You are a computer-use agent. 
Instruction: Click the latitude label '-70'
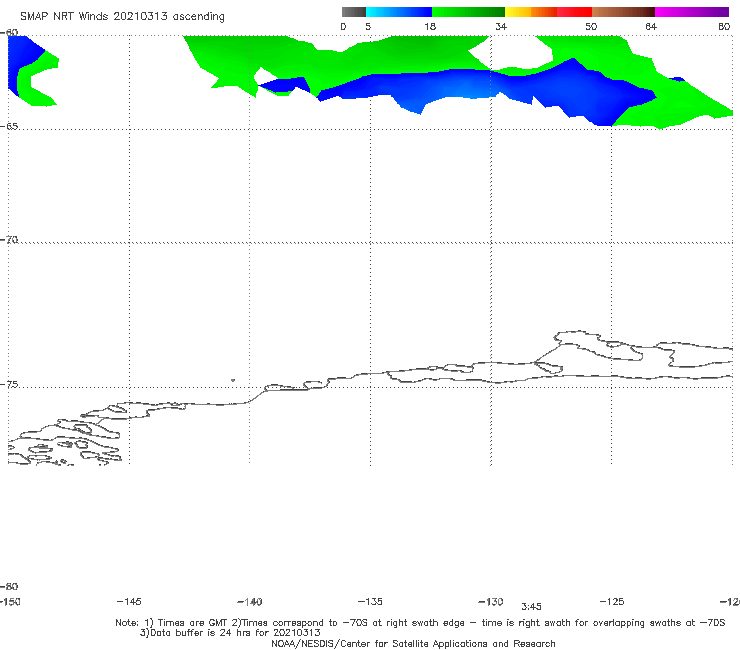(x=9, y=240)
